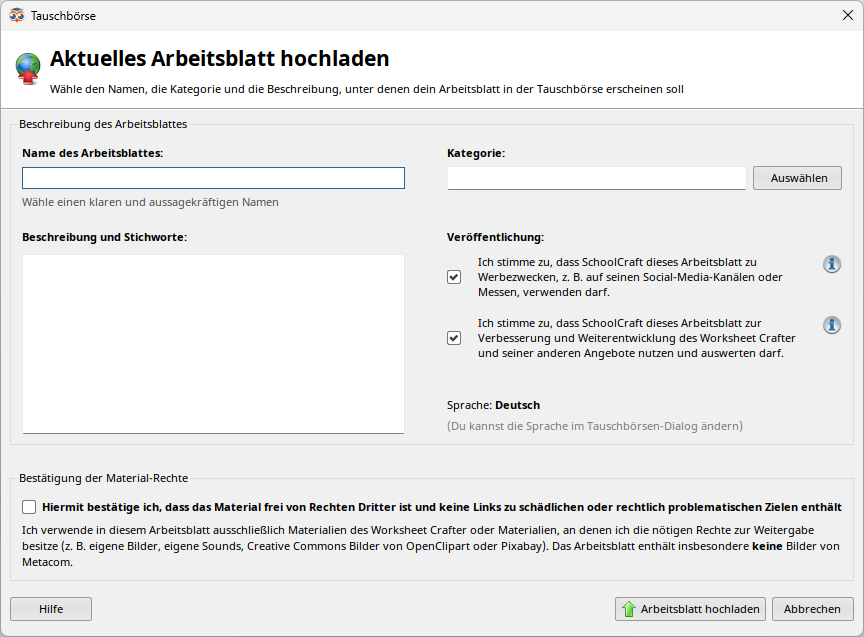The height and width of the screenshot is (637, 864).
Task: Start the upload with Arbeitsblatt hochladen
Action: (x=690, y=608)
